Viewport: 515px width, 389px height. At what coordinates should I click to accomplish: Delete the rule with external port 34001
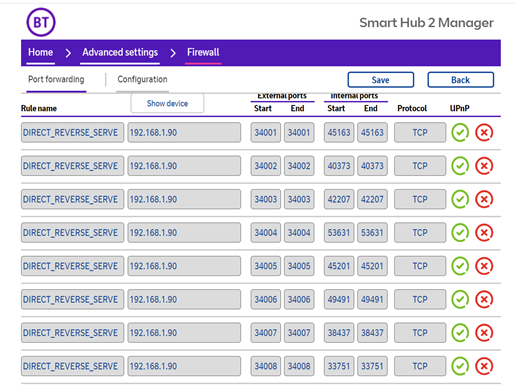point(484,132)
